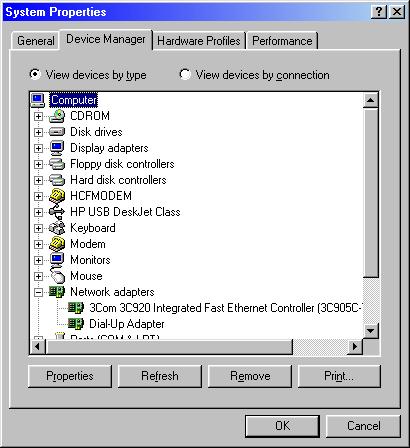Select the Mouse label text
The height and width of the screenshot is (448, 410).
click(86, 276)
